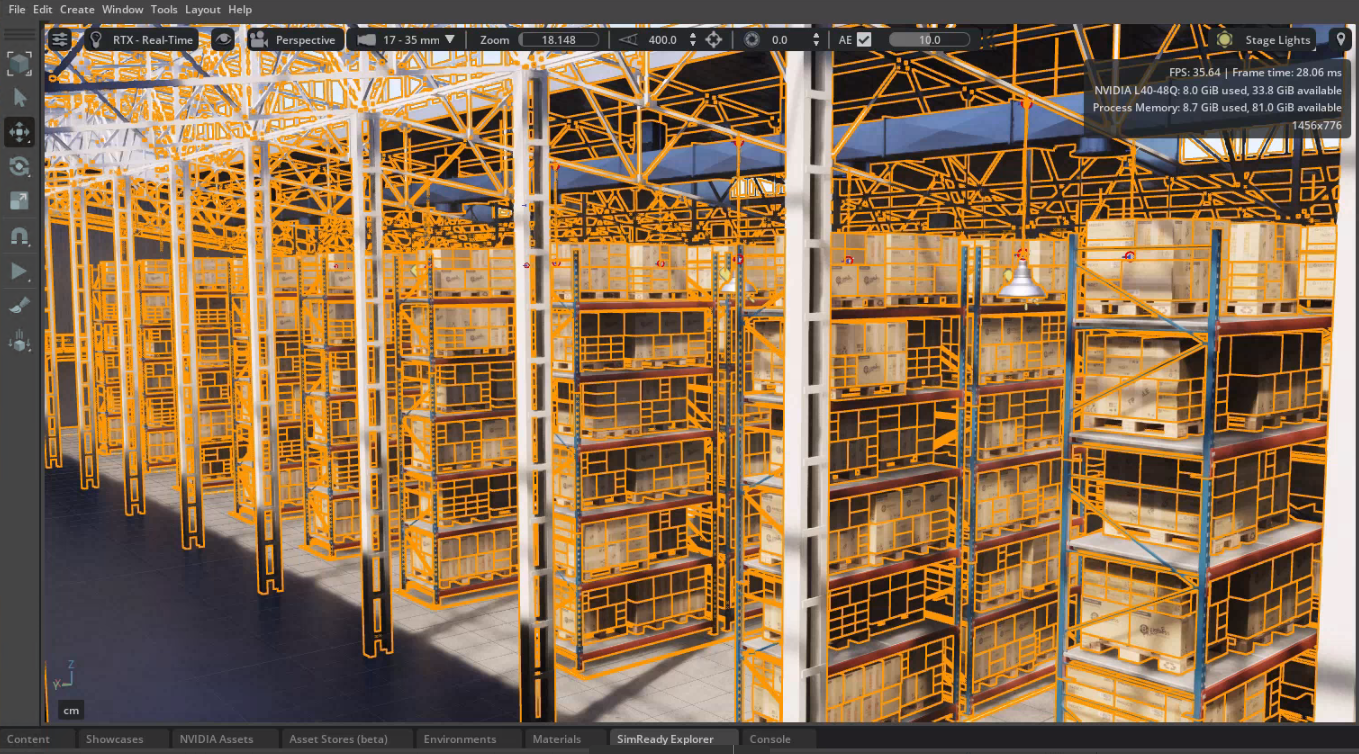Screen dimensions: 1359x754
Task: Click the focus distance field 400.0
Action: point(662,40)
